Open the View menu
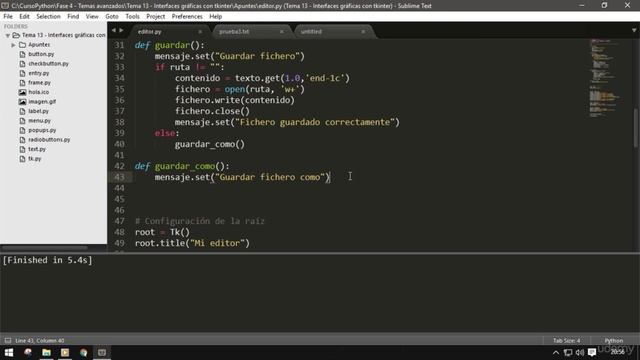The width and height of the screenshot is (640, 360). tap(92, 16)
